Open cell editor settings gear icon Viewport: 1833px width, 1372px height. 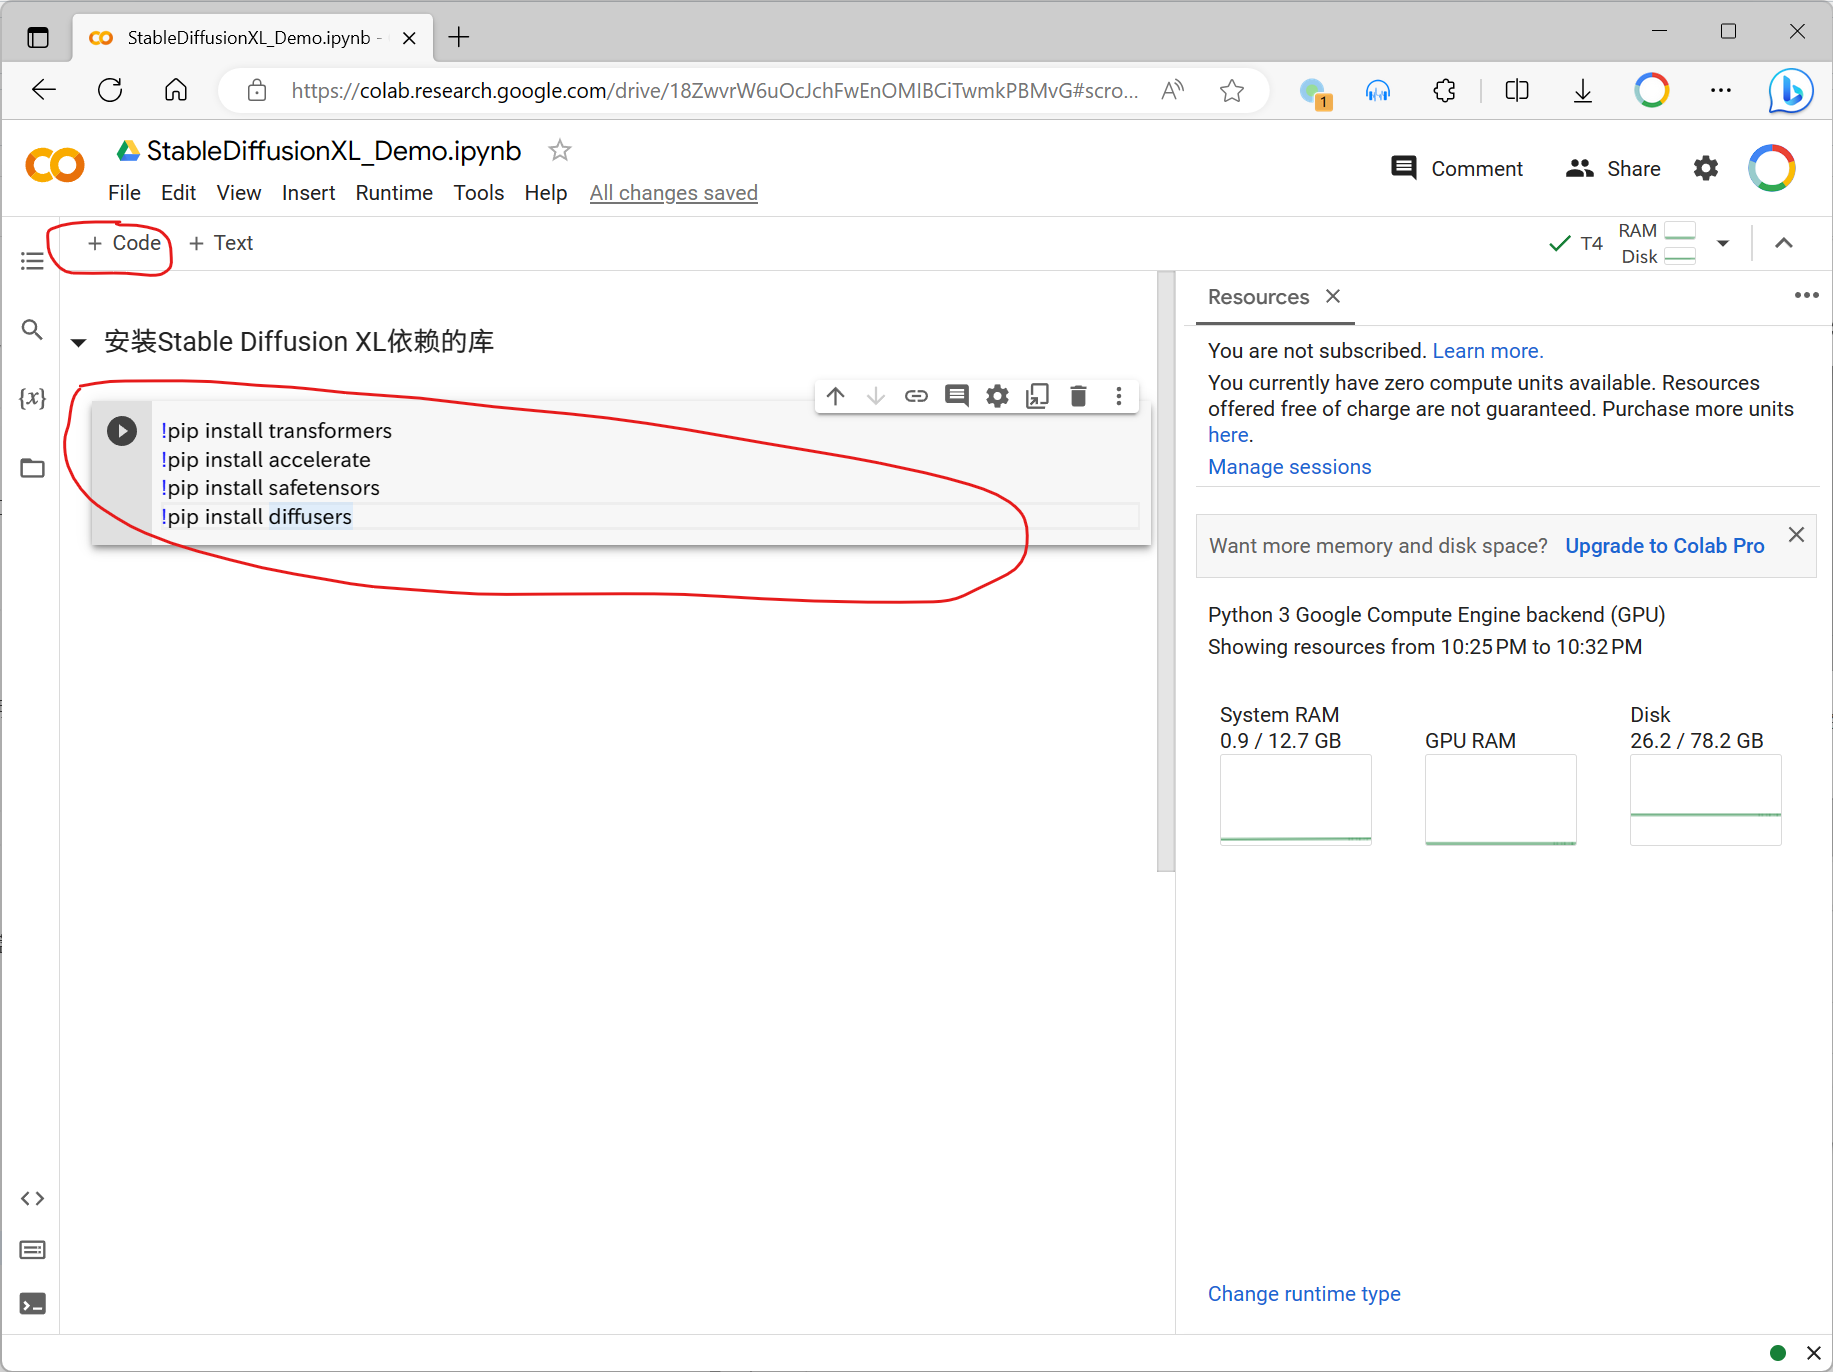click(997, 396)
